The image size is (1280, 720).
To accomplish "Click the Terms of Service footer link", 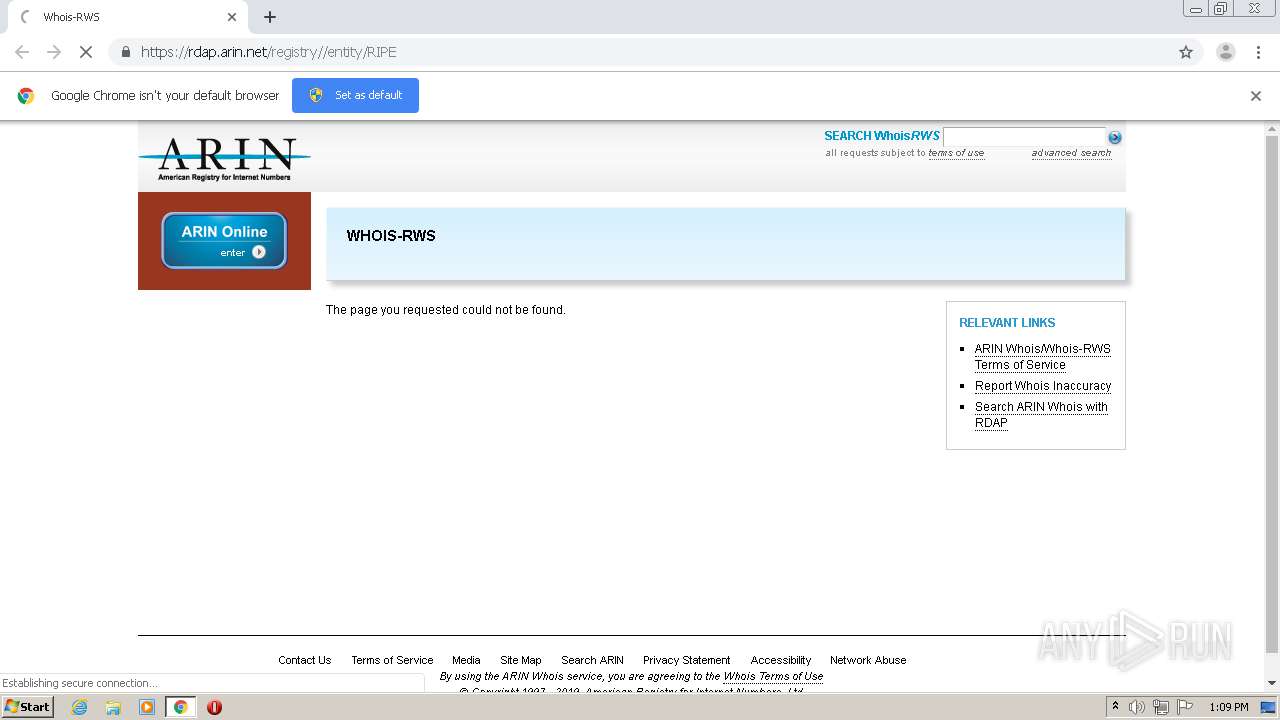I will [392, 660].
